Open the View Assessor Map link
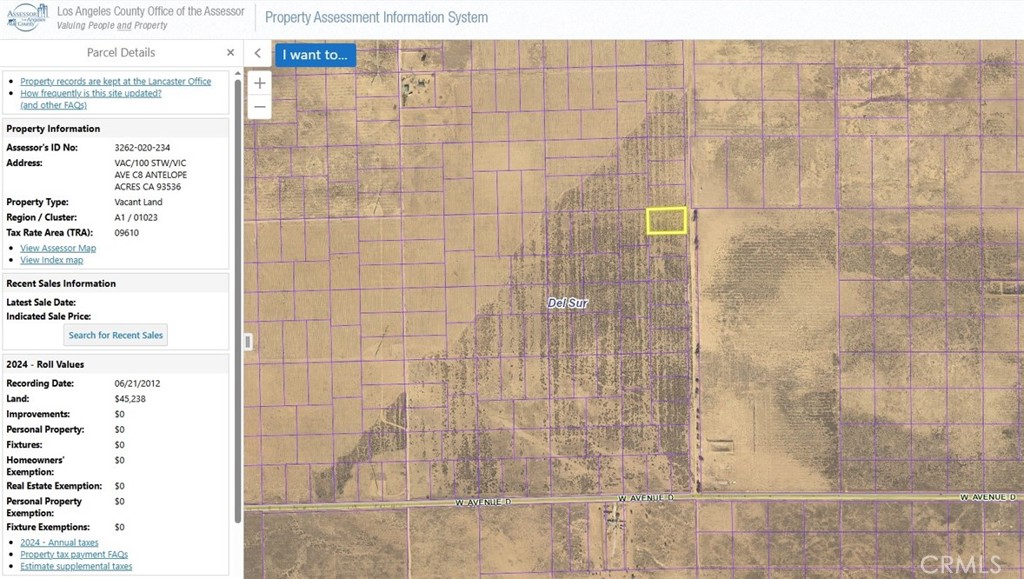This screenshot has height=579, width=1024. (58, 248)
